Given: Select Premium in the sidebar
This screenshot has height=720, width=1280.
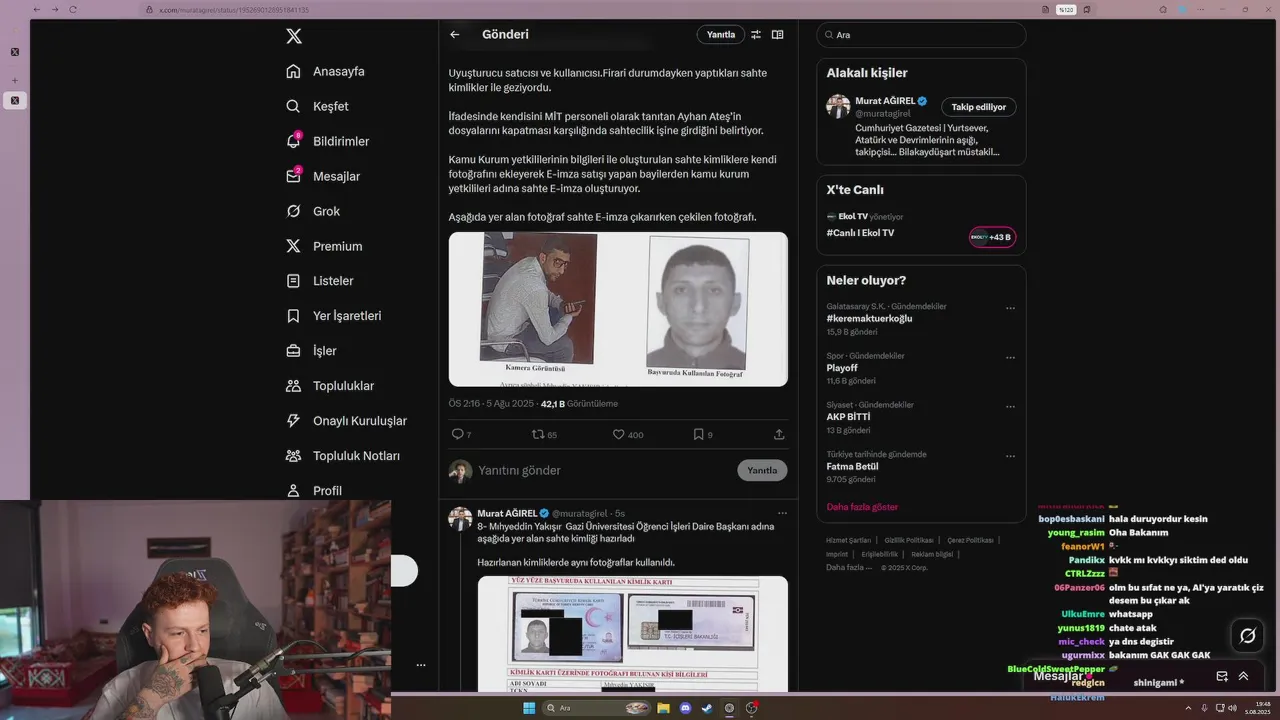Looking at the screenshot, I should pos(324,246).
